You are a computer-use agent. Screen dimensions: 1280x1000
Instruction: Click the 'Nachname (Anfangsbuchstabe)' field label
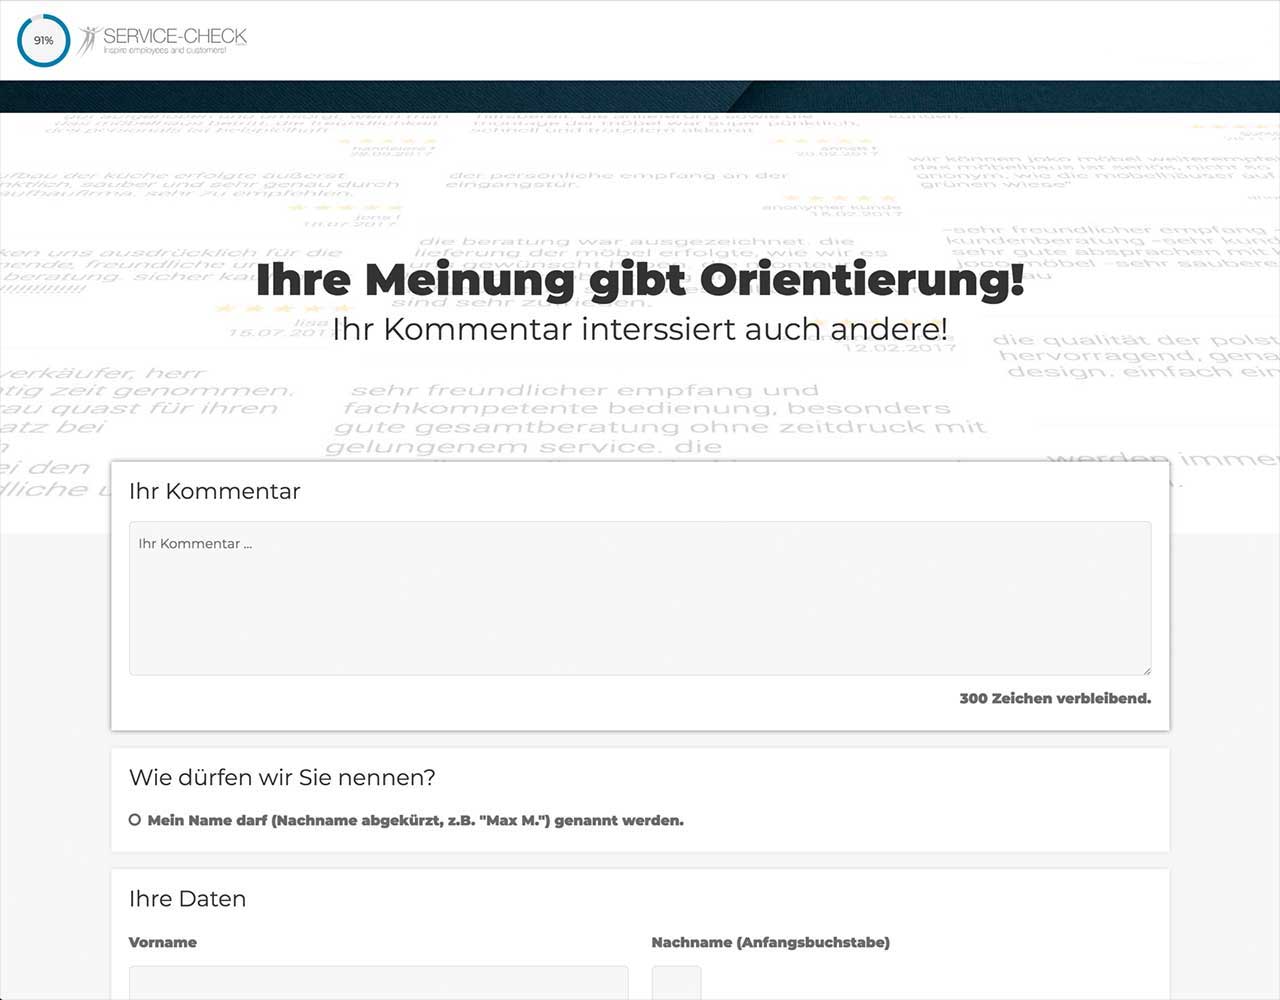[x=770, y=942]
